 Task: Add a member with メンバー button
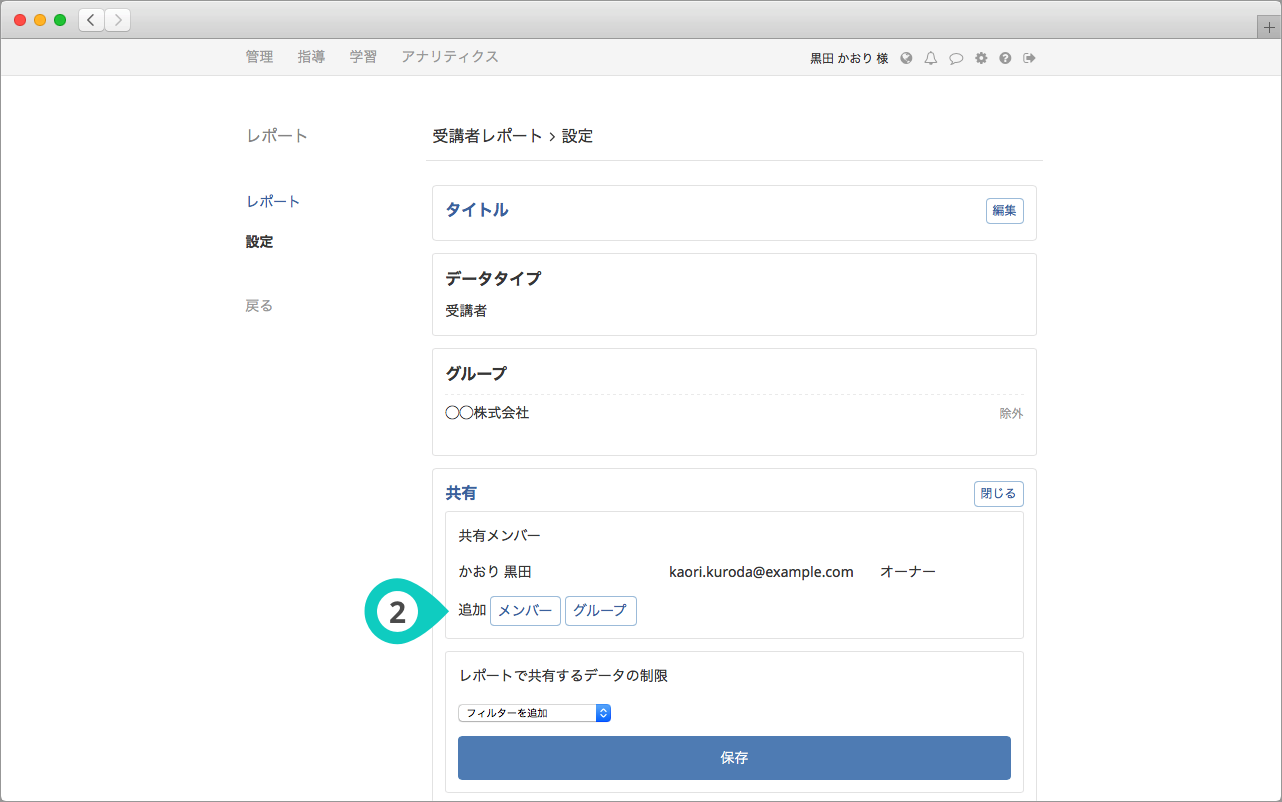525,611
